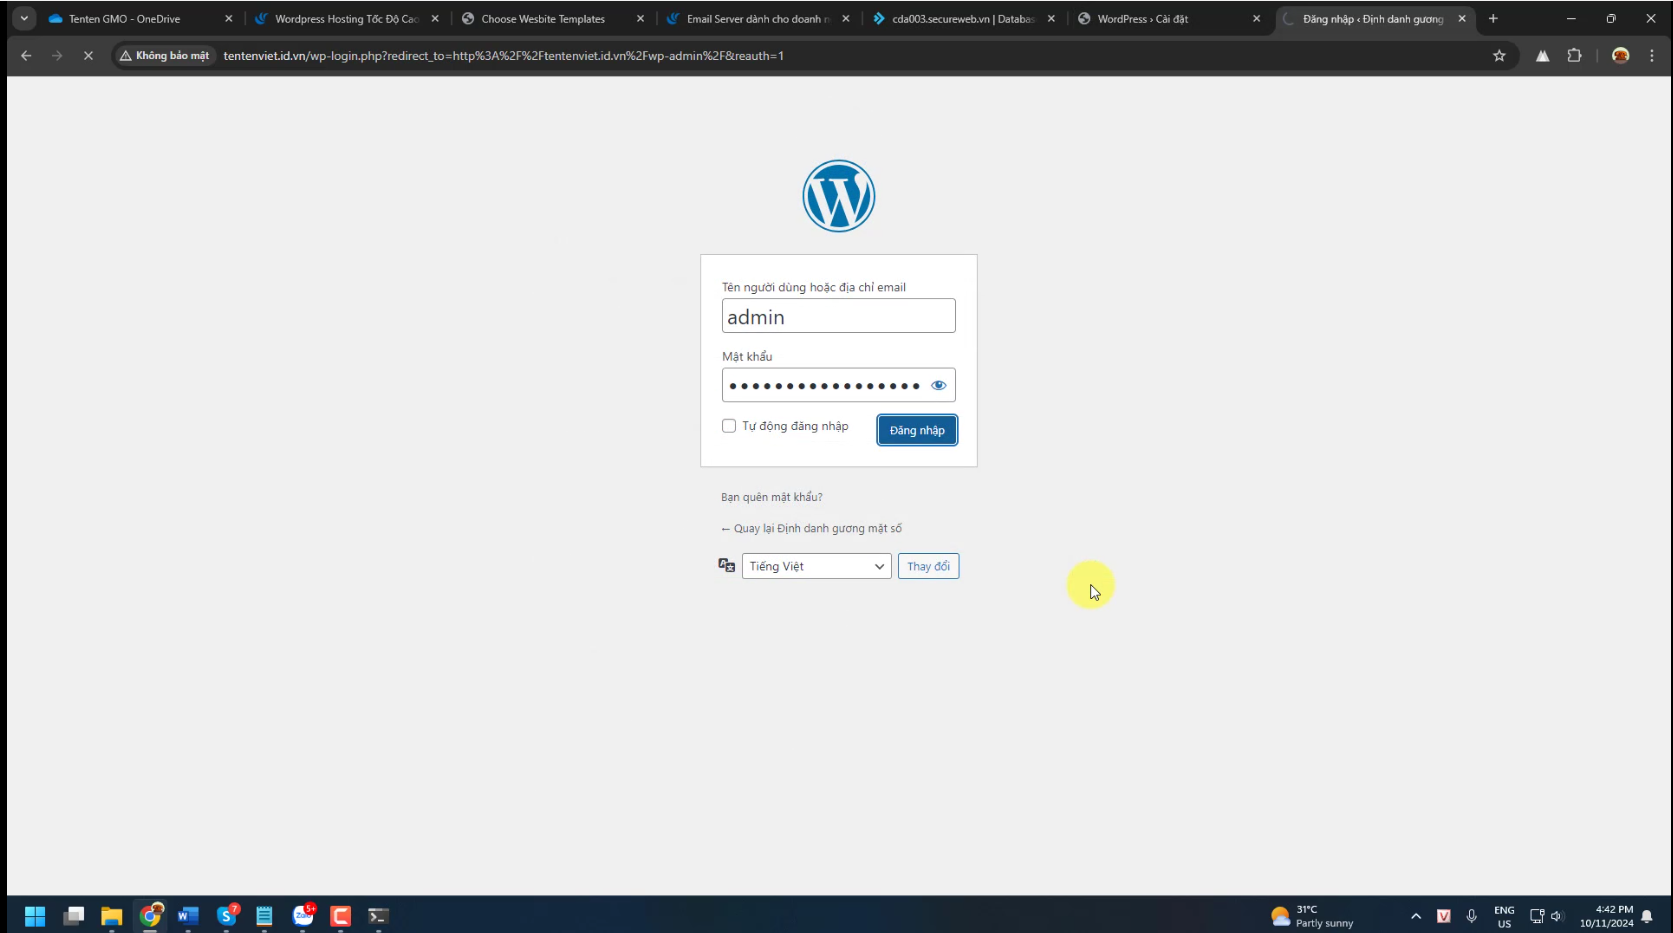The height and width of the screenshot is (933, 1673).
Task: Click the Đăng nhập login button
Action: pyautogui.click(x=917, y=430)
